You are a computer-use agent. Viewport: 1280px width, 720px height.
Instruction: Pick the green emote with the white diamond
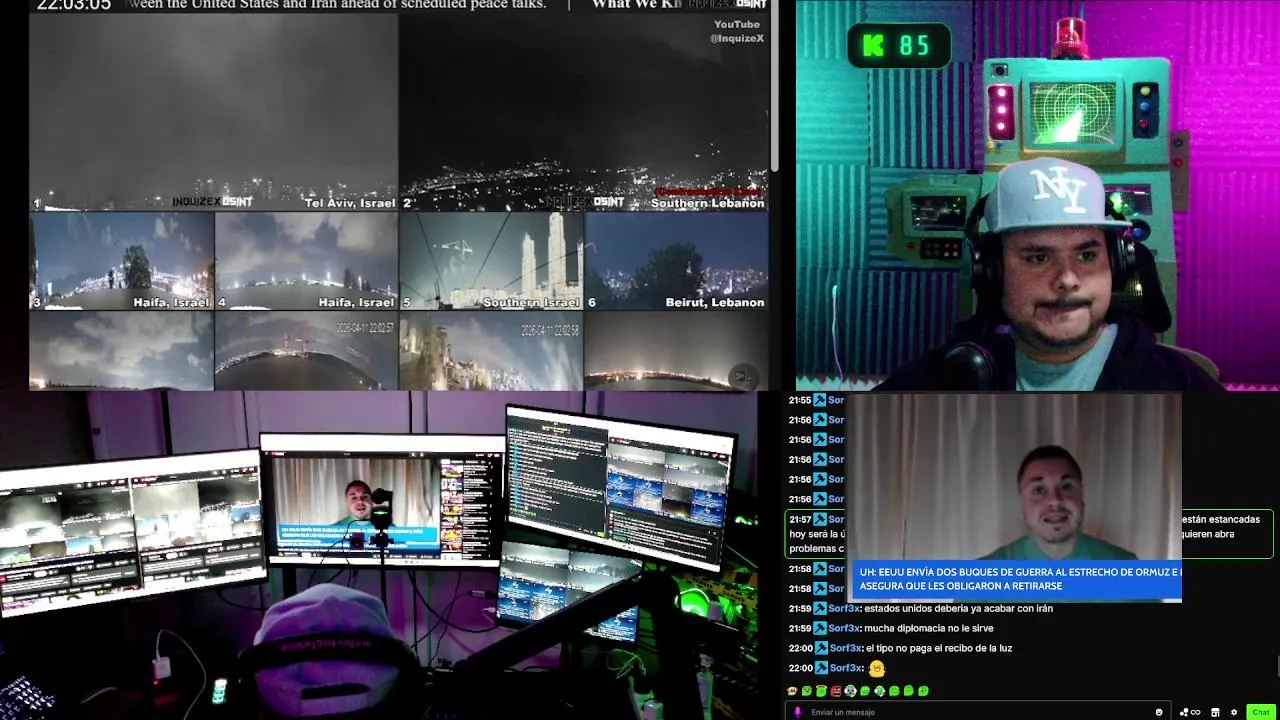pyautogui.click(x=880, y=691)
